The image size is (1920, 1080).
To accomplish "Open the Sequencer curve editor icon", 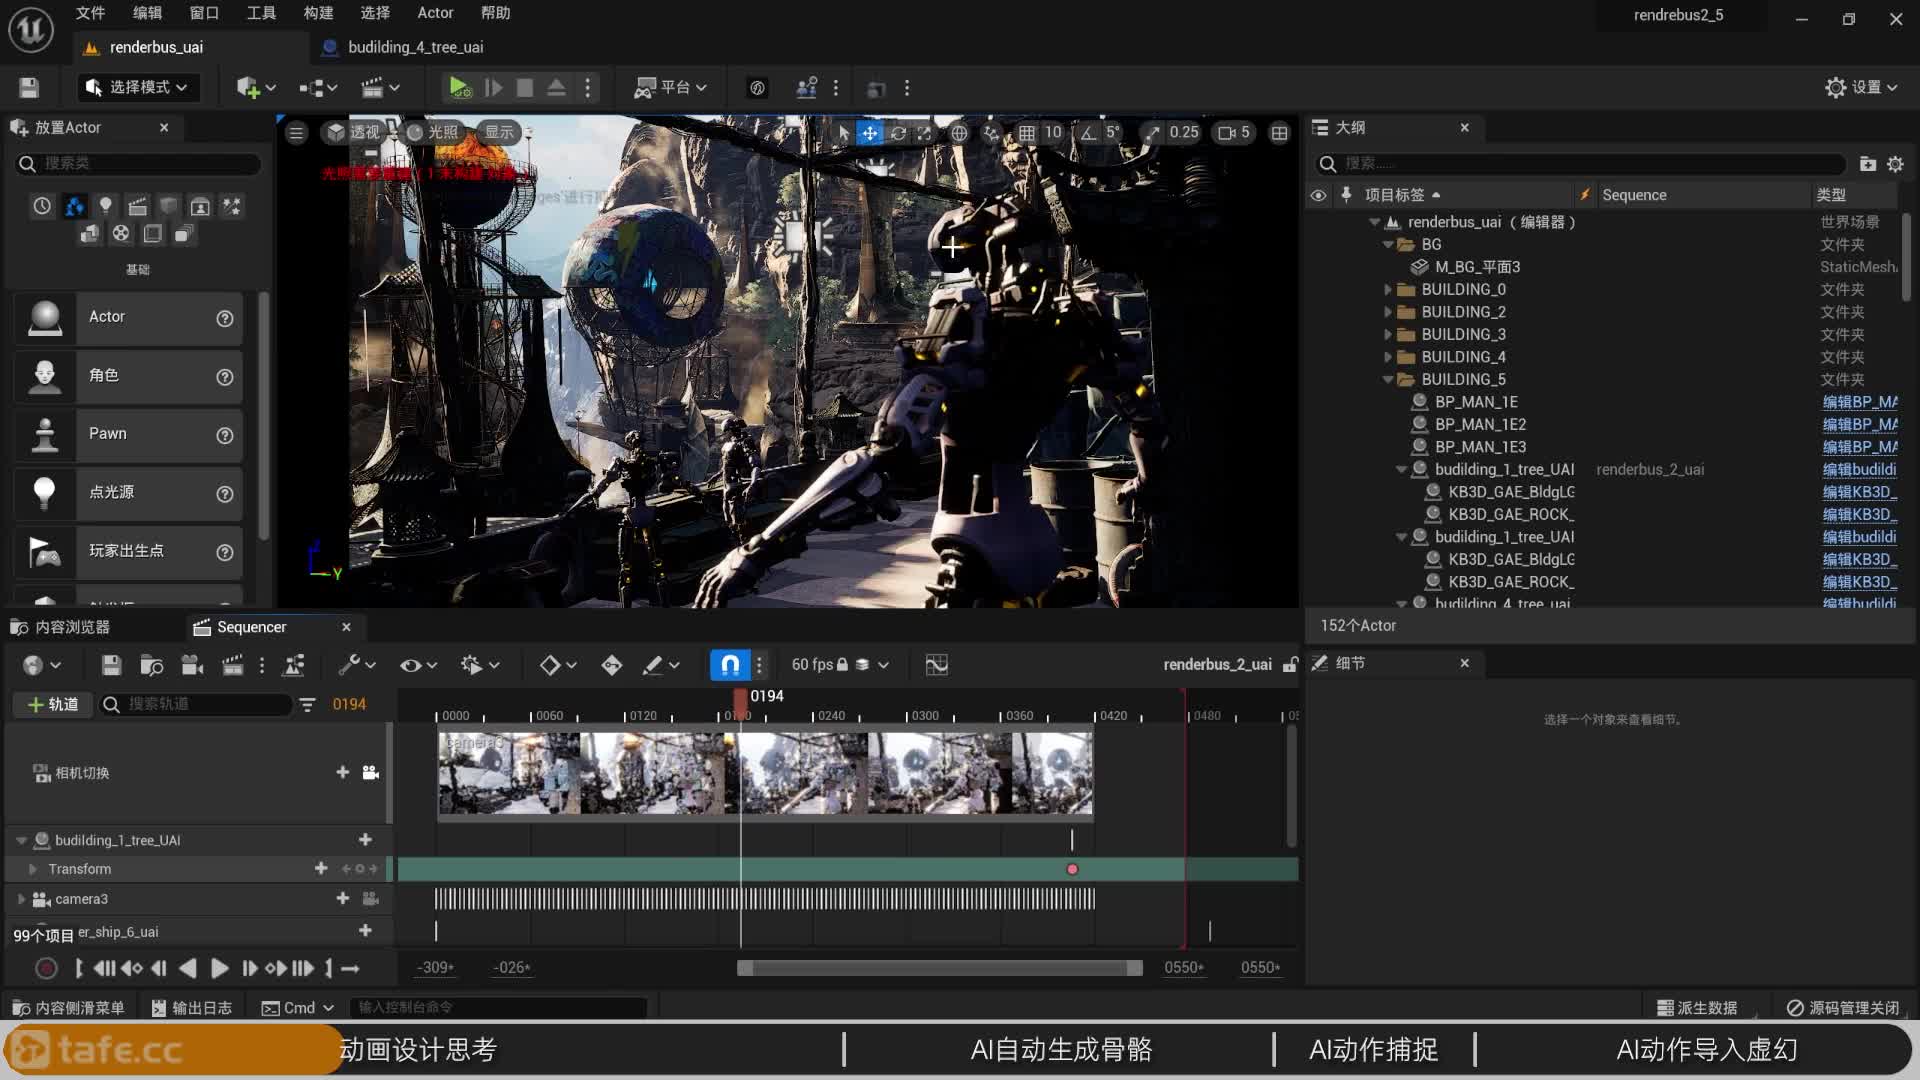I will tap(937, 665).
